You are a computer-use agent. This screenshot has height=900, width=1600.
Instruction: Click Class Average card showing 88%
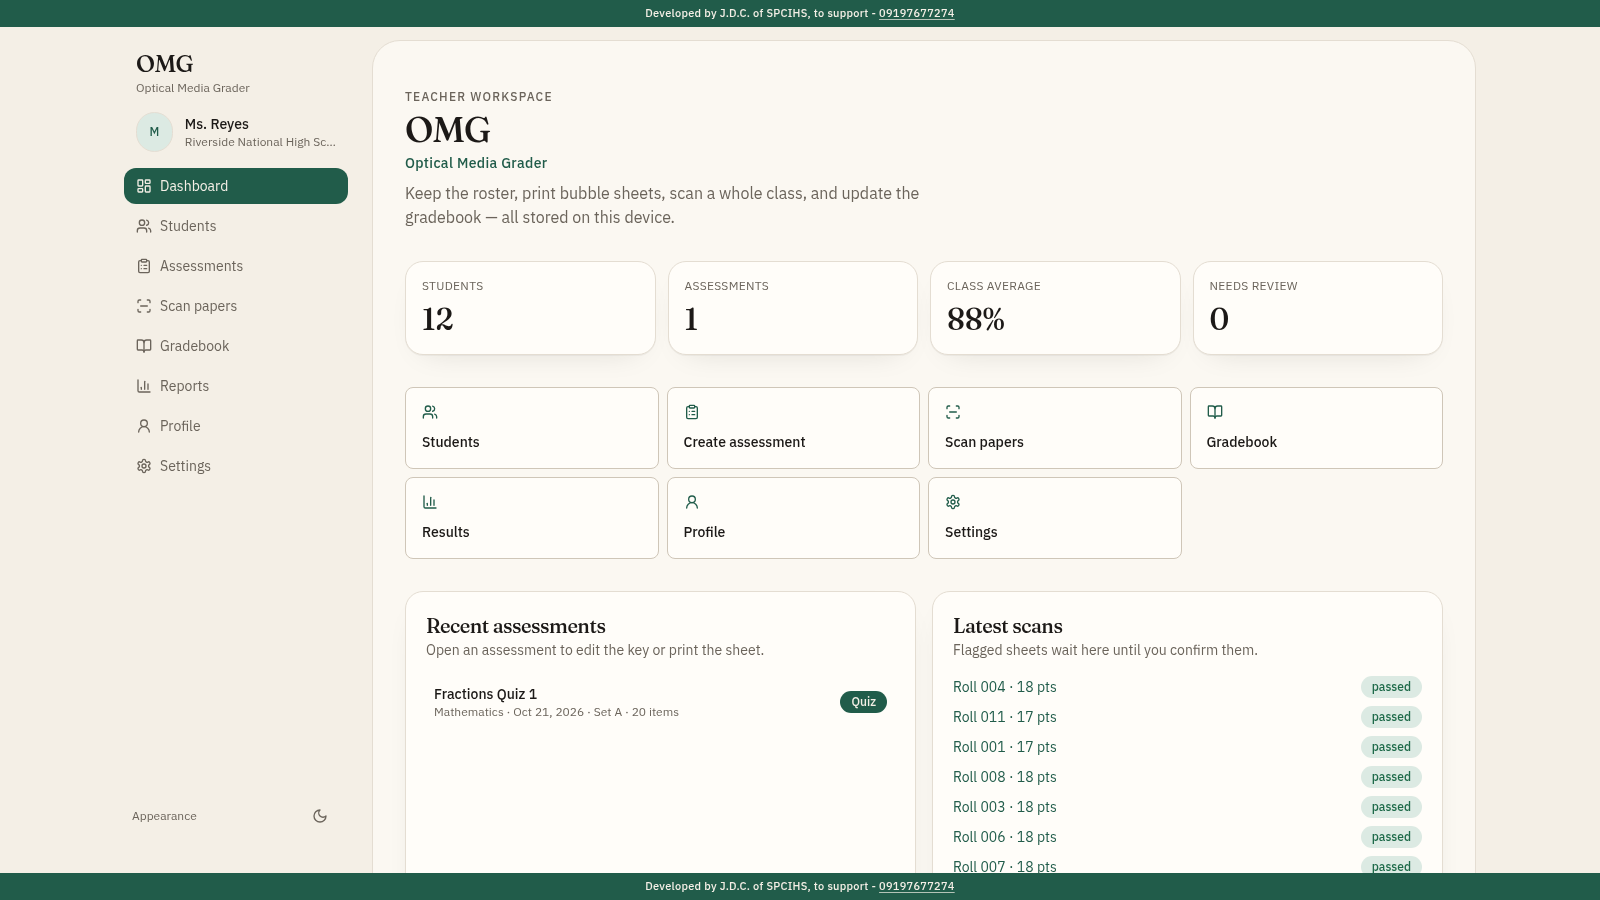coord(1055,308)
